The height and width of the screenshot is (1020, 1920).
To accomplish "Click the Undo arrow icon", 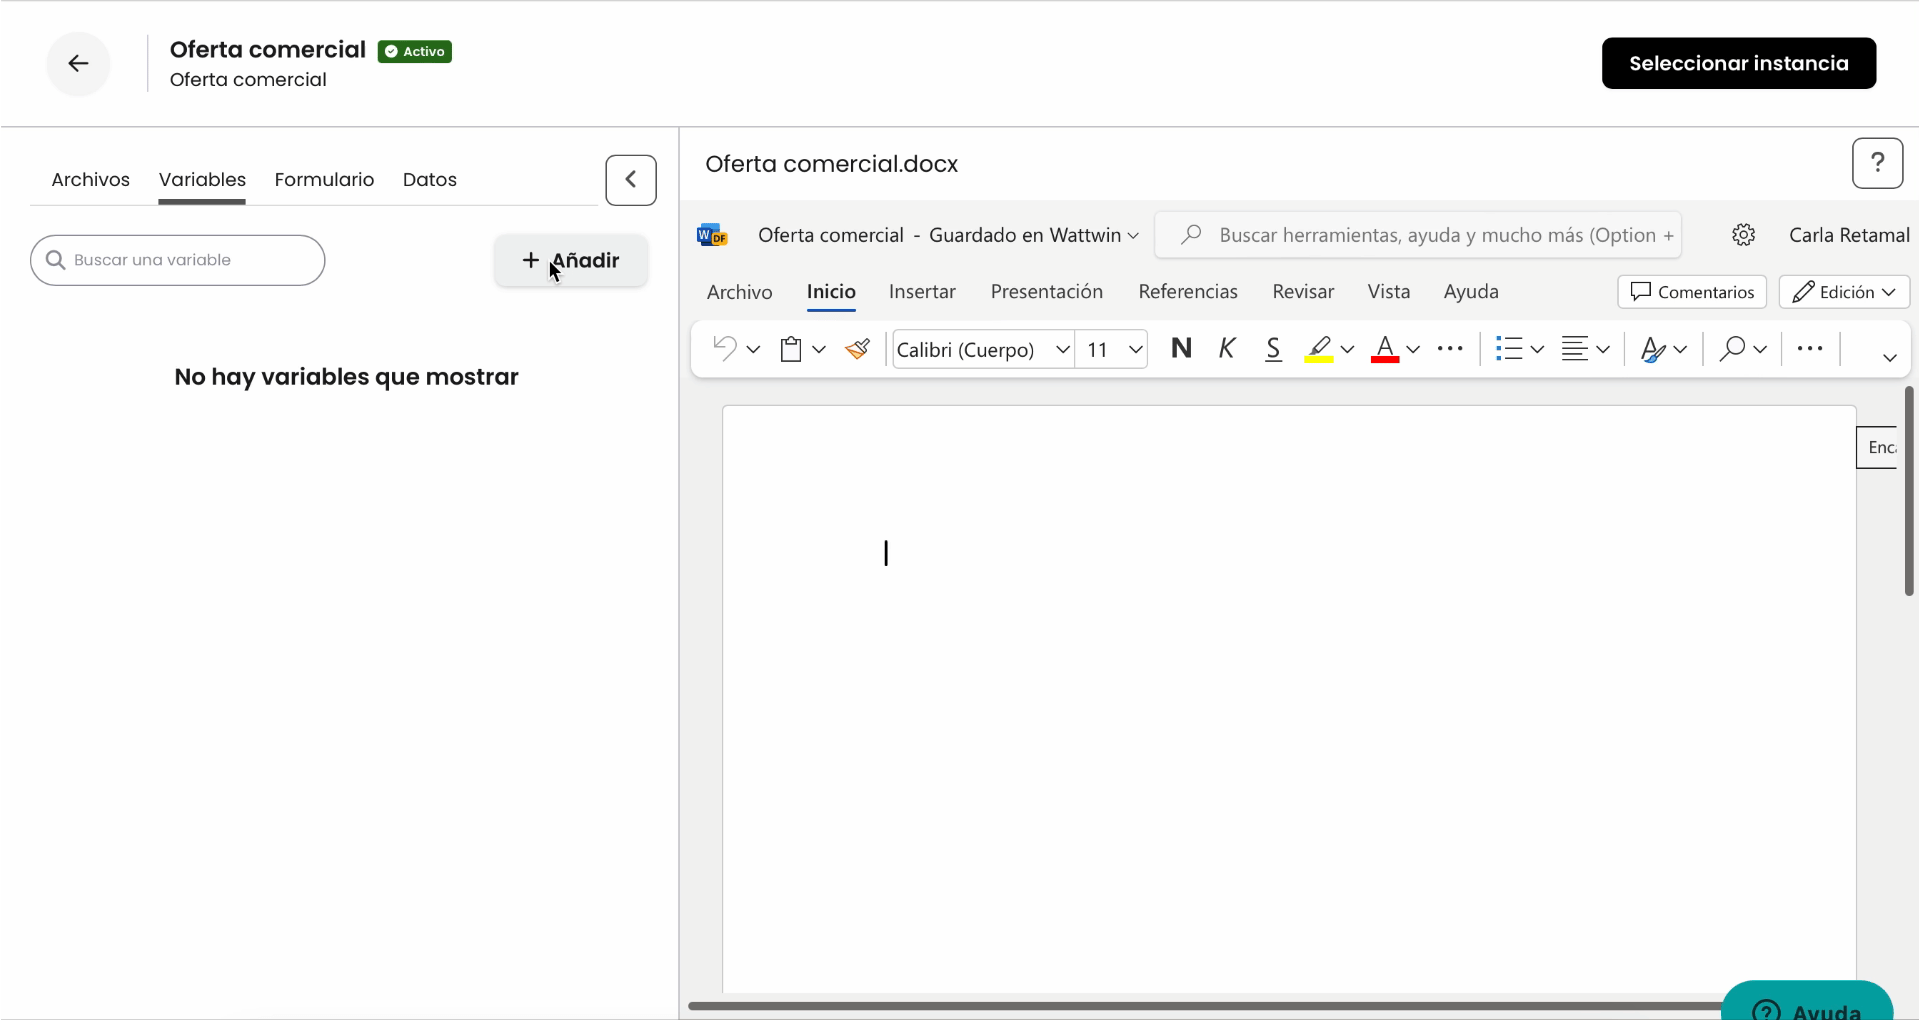I will [725, 349].
